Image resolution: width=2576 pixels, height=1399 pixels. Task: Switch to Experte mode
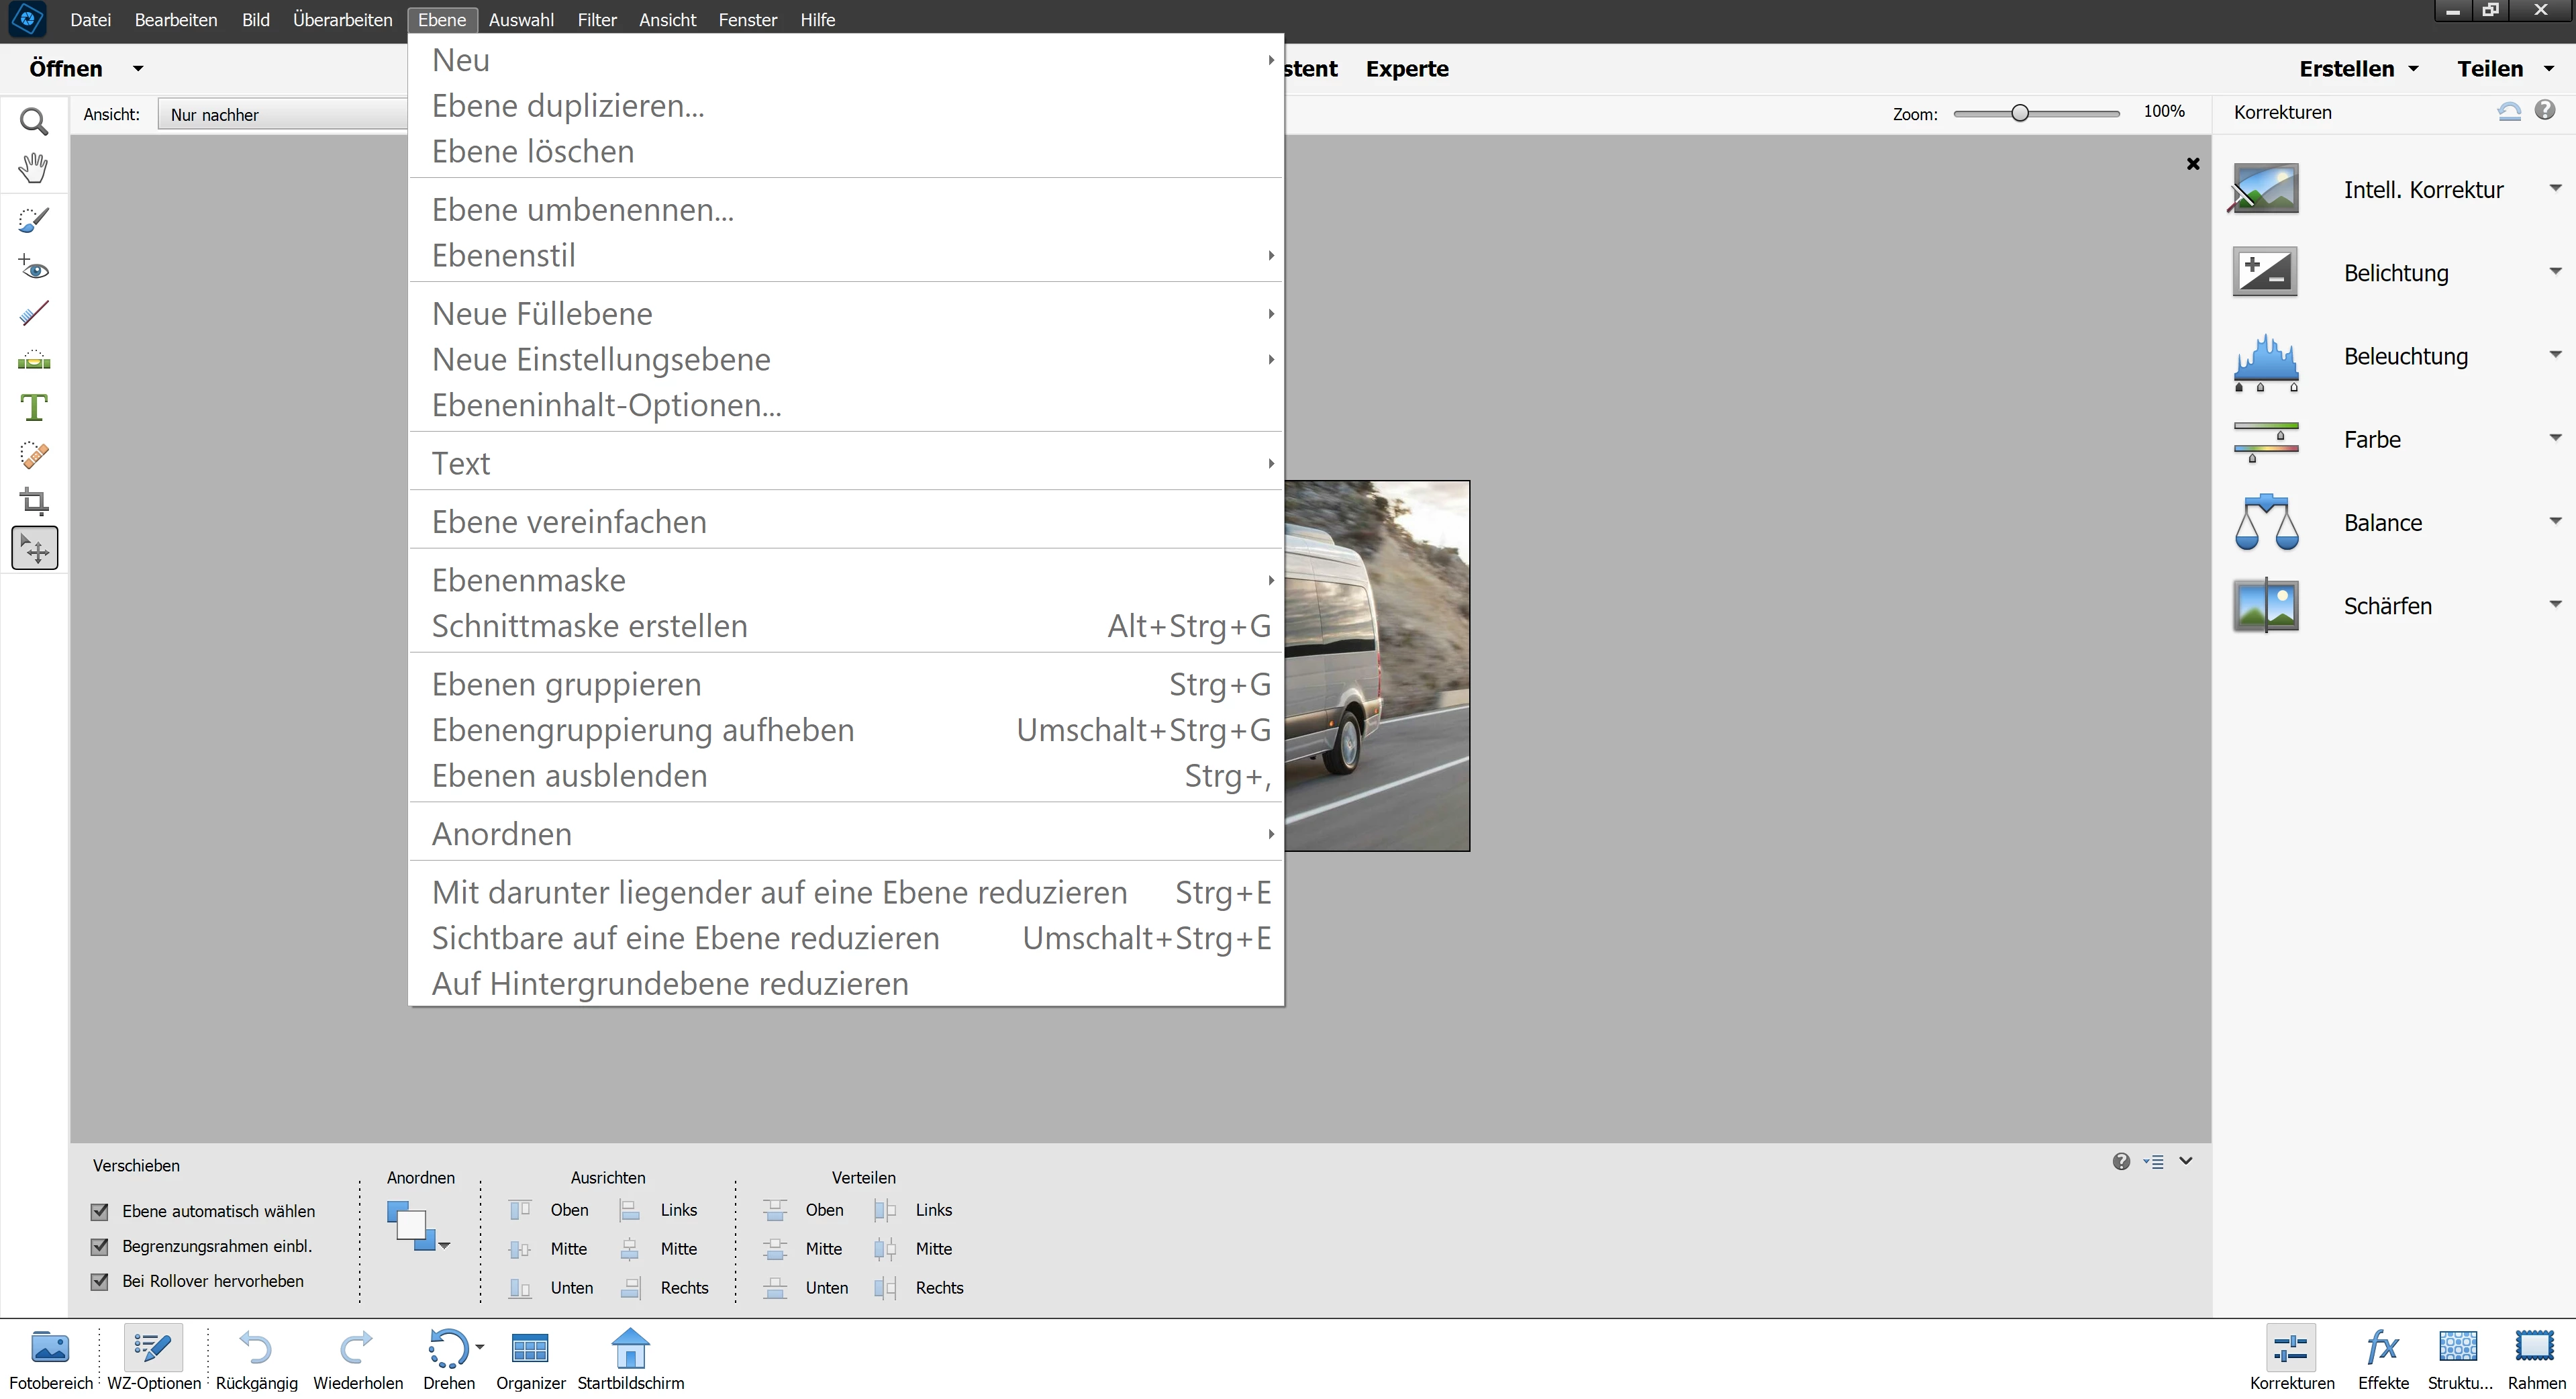[x=1406, y=69]
